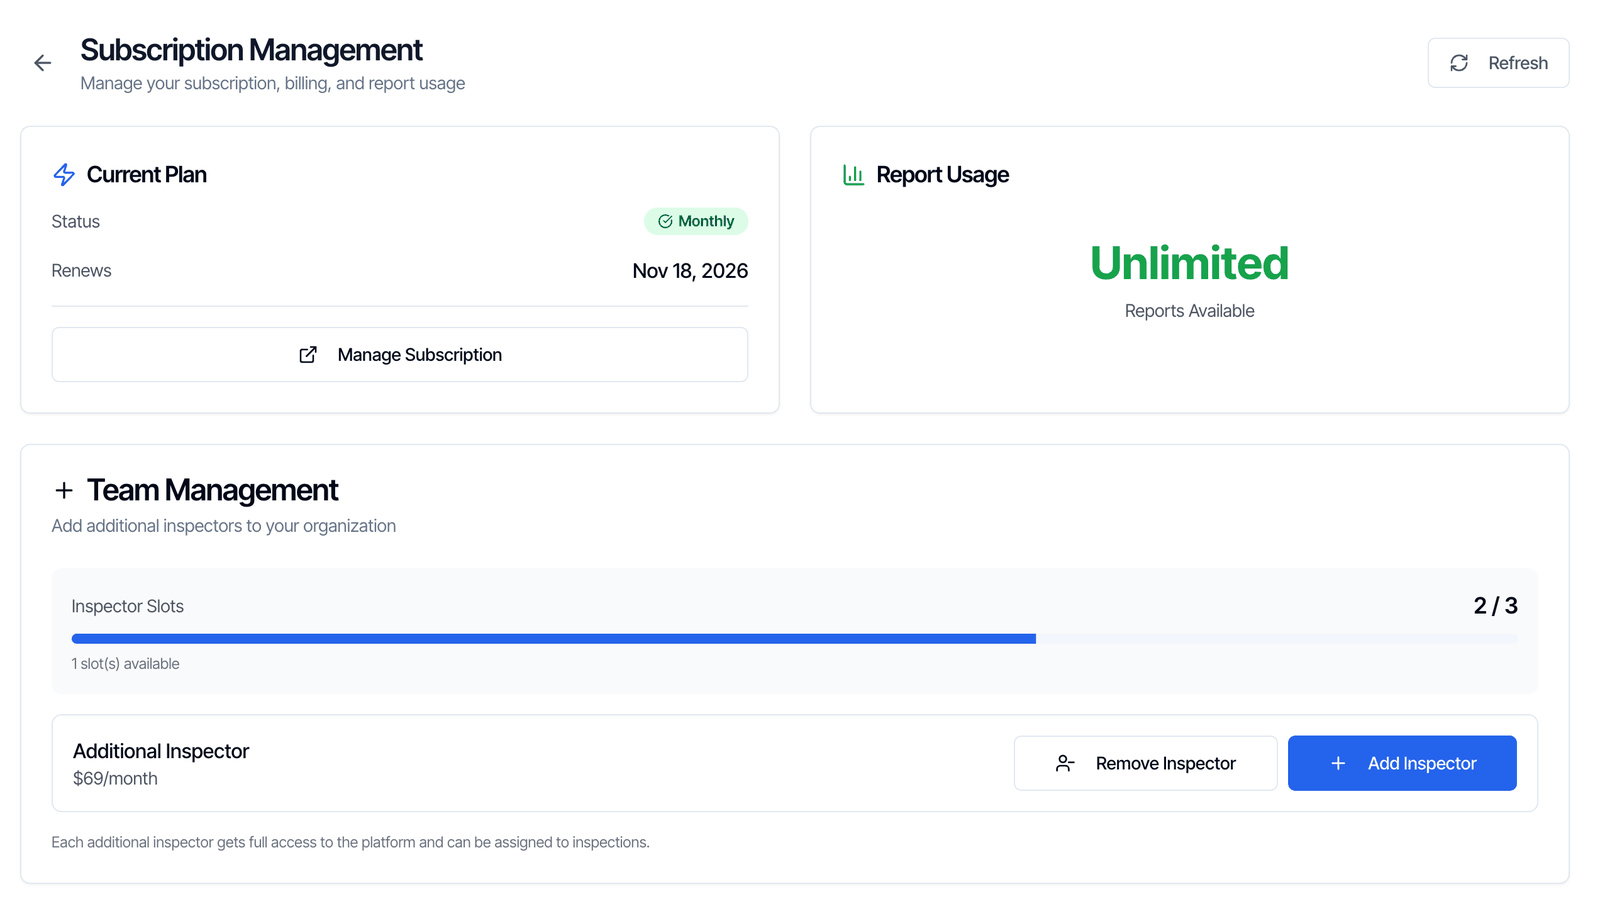The width and height of the screenshot is (1600, 904).
Task: Go back using the left arrow icon
Action: tap(42, 63)
